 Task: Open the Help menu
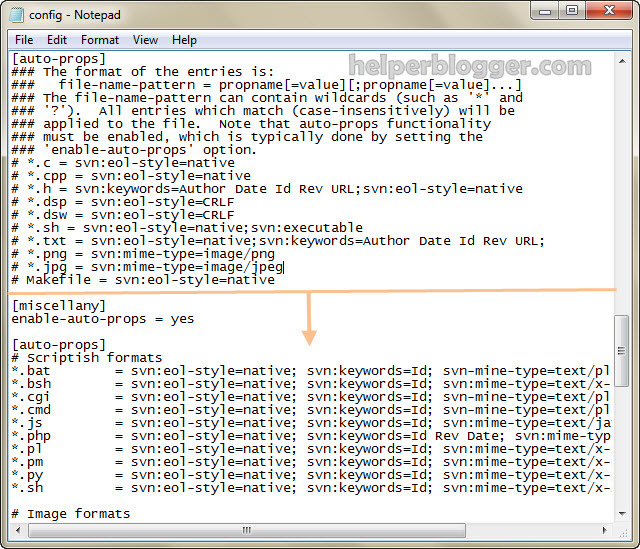click(x=184, y=40)
